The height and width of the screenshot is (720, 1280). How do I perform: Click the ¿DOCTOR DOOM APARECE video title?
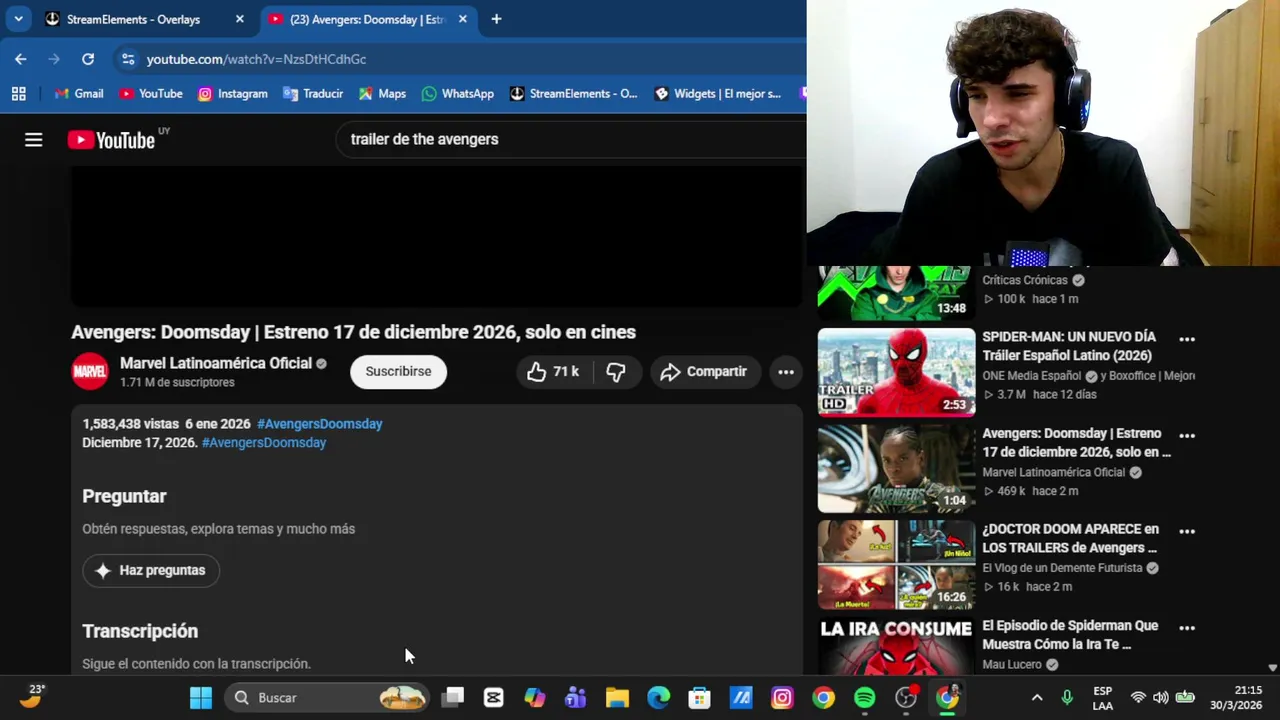(x=1070, y=538)
